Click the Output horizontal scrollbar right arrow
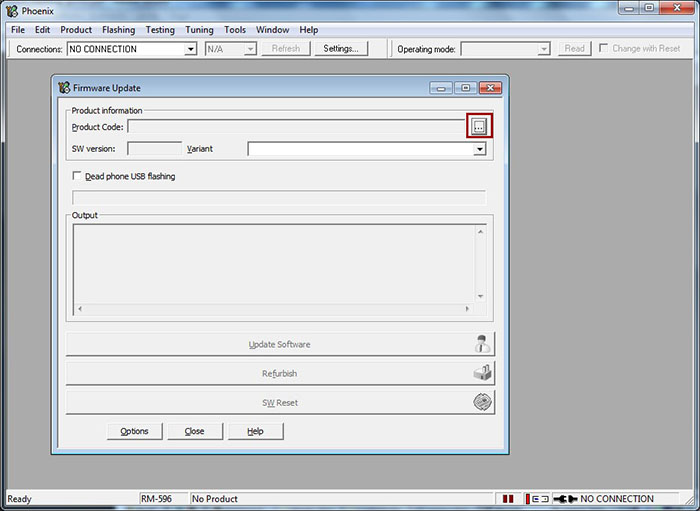The width and height of the screenshot is (700, 511). click(467, 308)
